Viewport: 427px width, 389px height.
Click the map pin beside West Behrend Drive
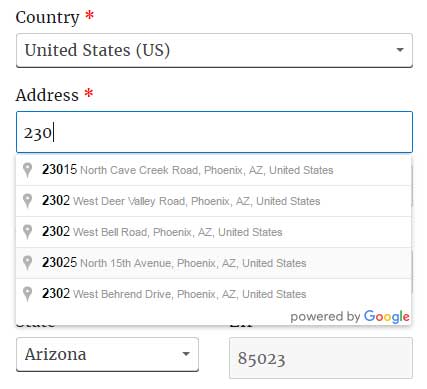[28, 294]
